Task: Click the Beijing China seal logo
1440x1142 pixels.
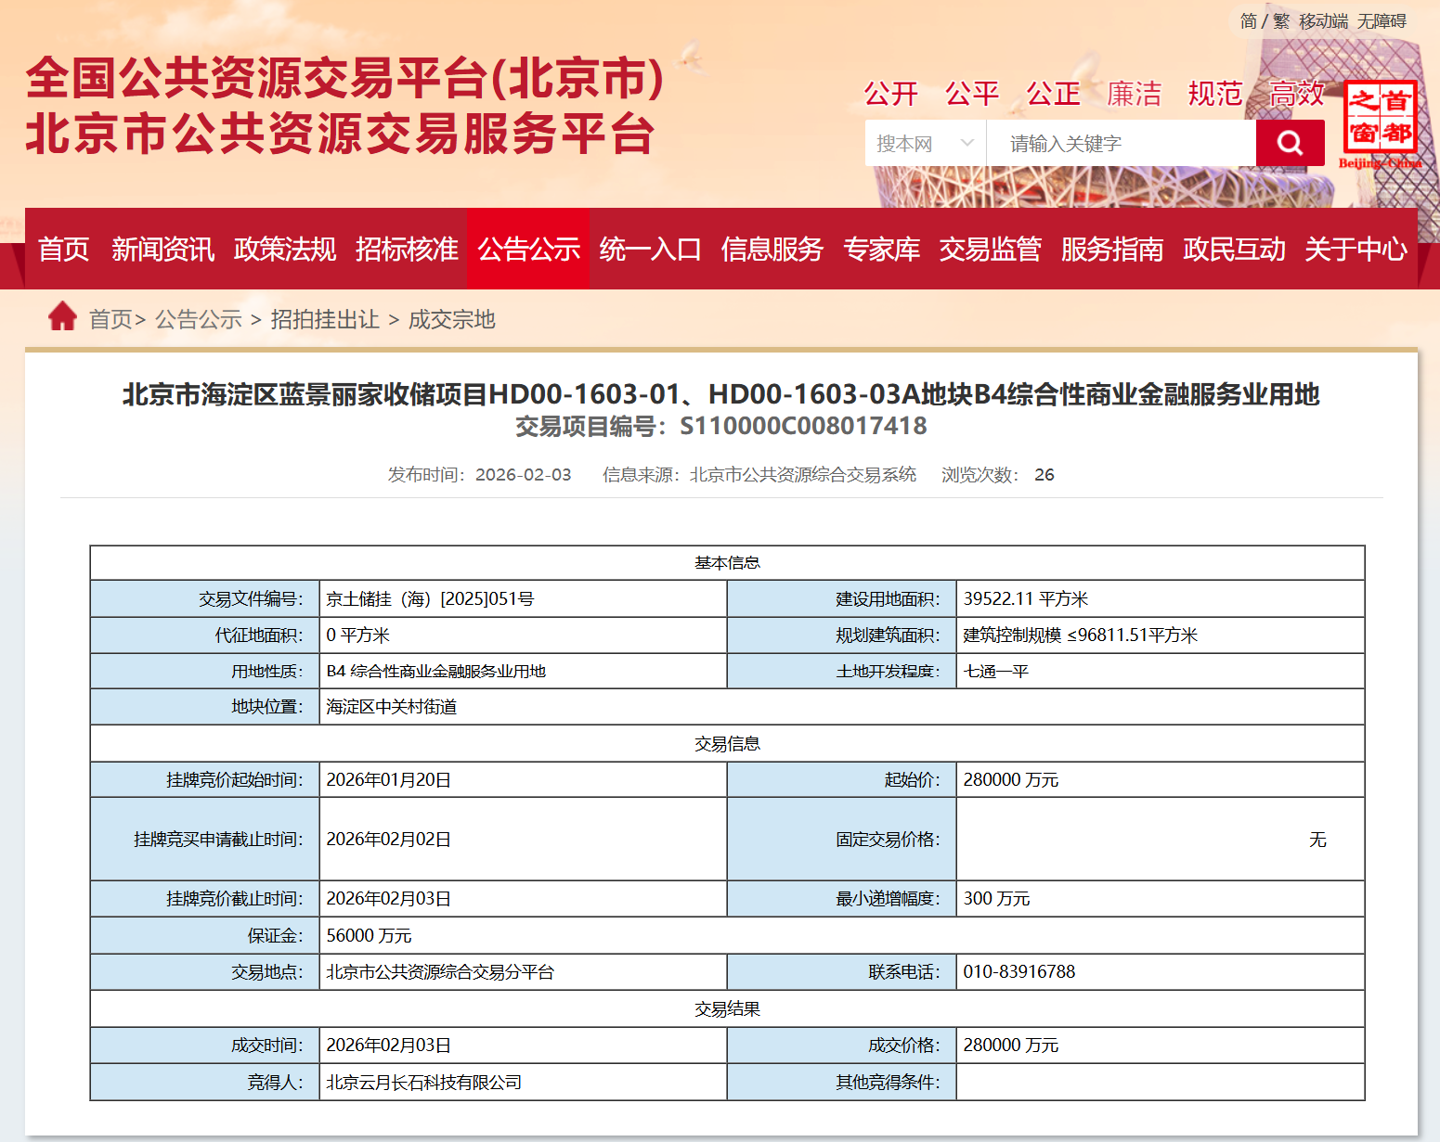Action: (x=1380, y=124)
